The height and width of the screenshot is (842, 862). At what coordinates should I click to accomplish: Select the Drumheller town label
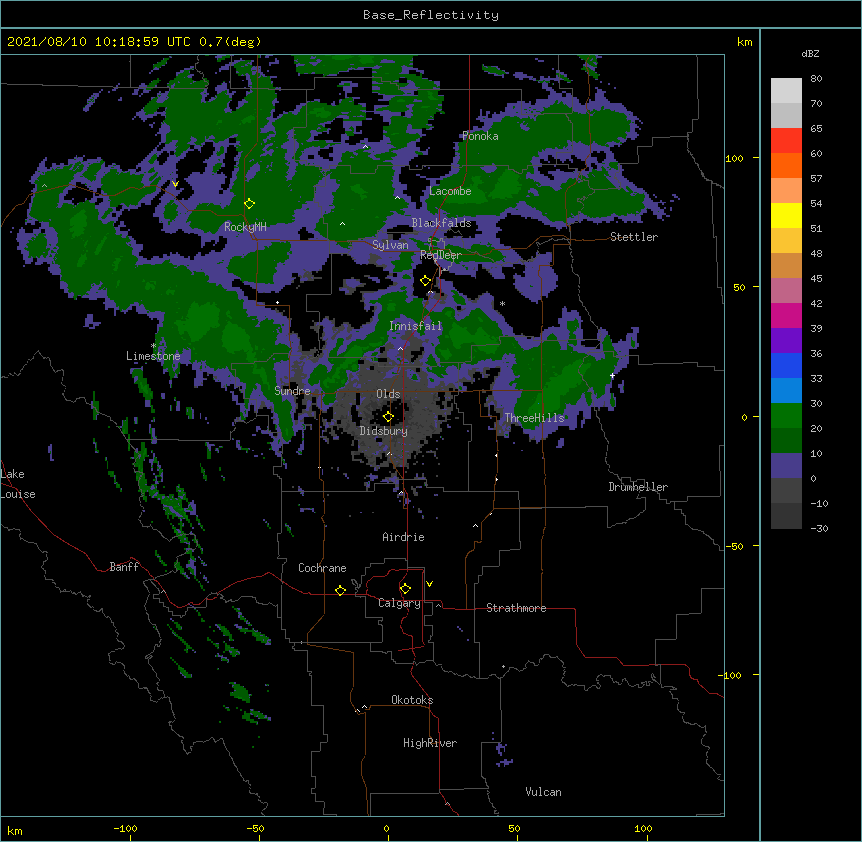tap(638, 487)
